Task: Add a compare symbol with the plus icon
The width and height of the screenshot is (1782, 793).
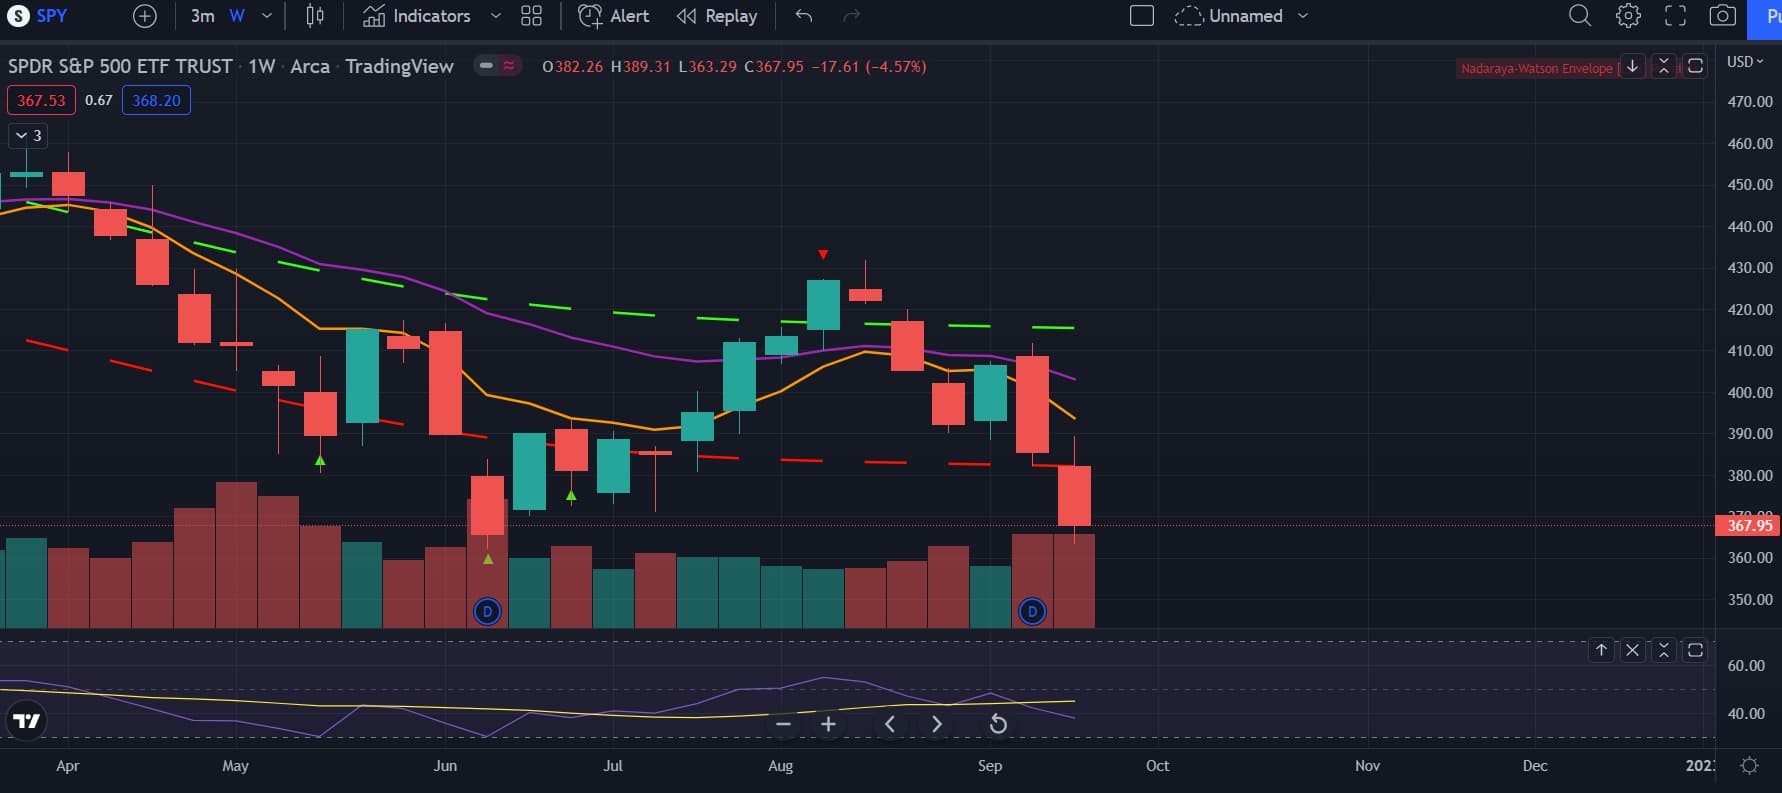Action: pyautogui.click(x=145, y=16)
